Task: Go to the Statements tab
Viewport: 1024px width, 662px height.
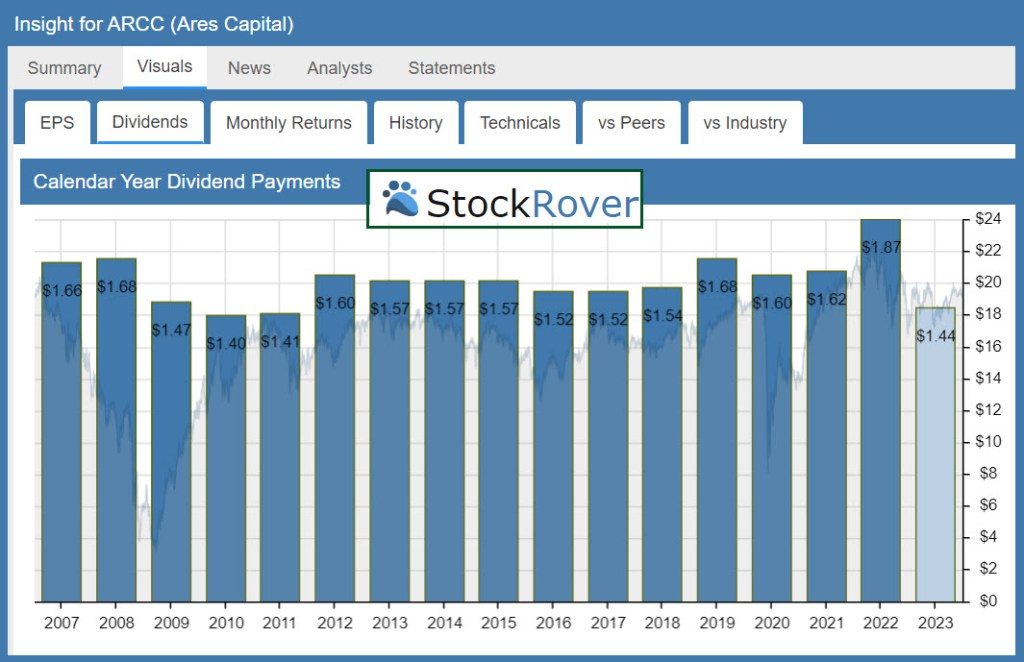Action: 451,68
